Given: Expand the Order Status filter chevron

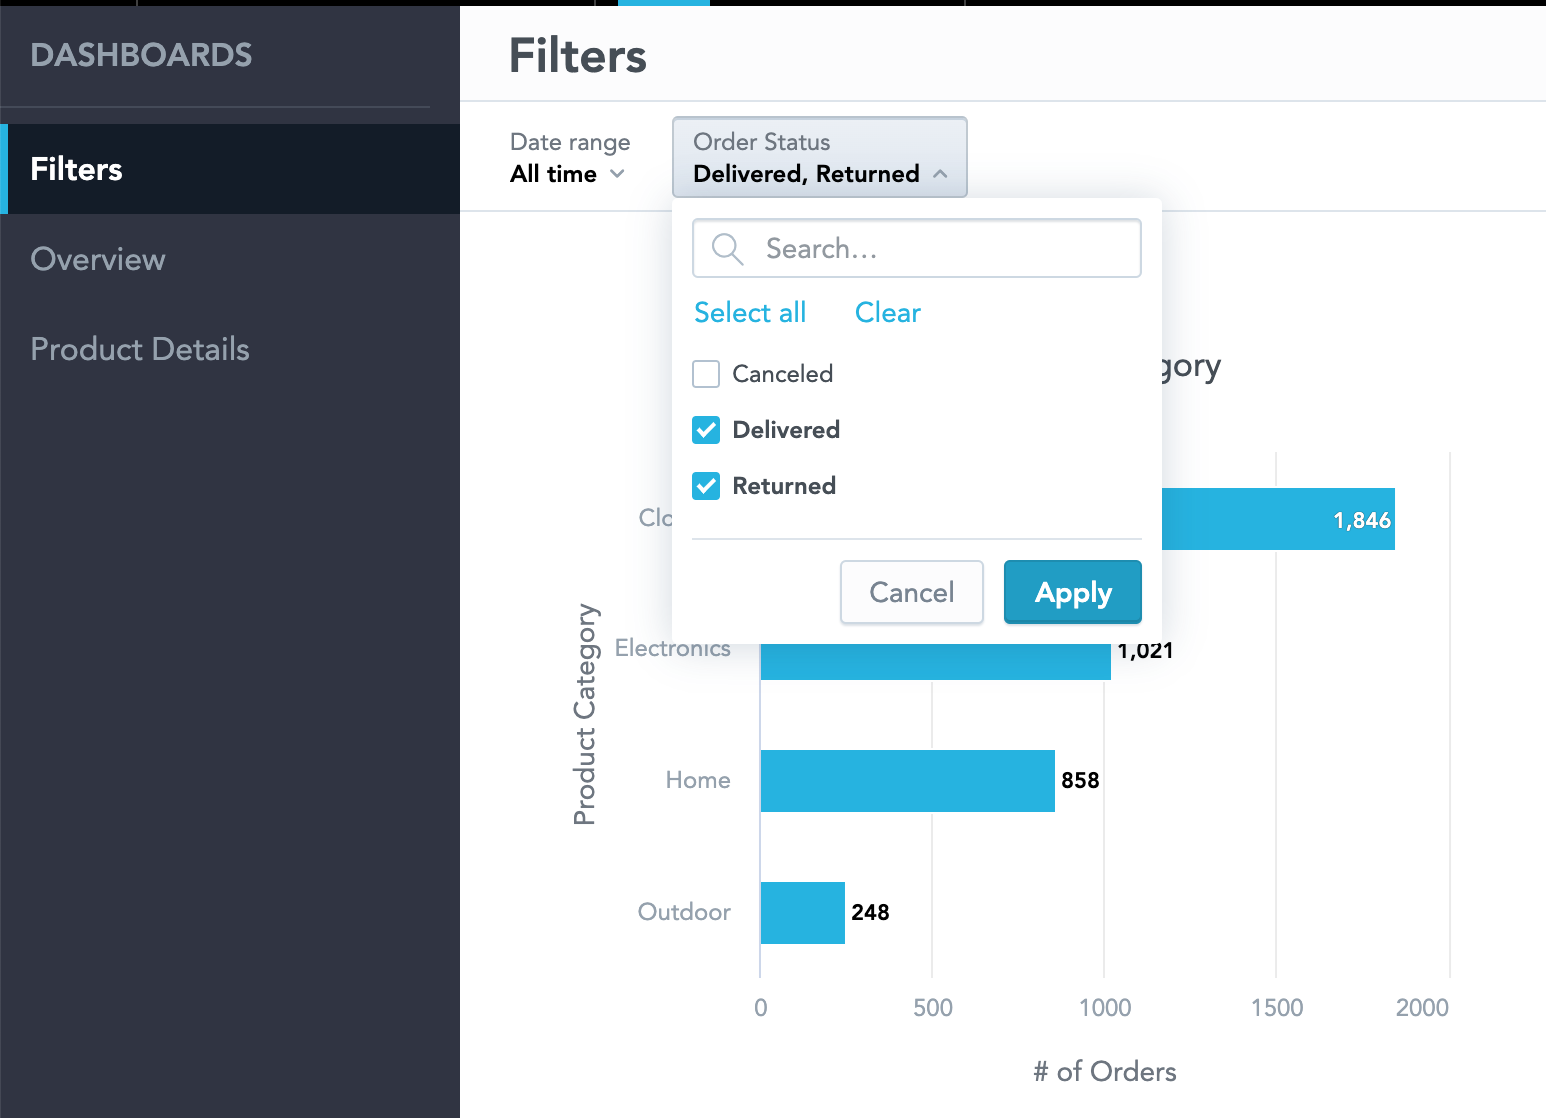Looking at the screenshot, I should (940, 172).
